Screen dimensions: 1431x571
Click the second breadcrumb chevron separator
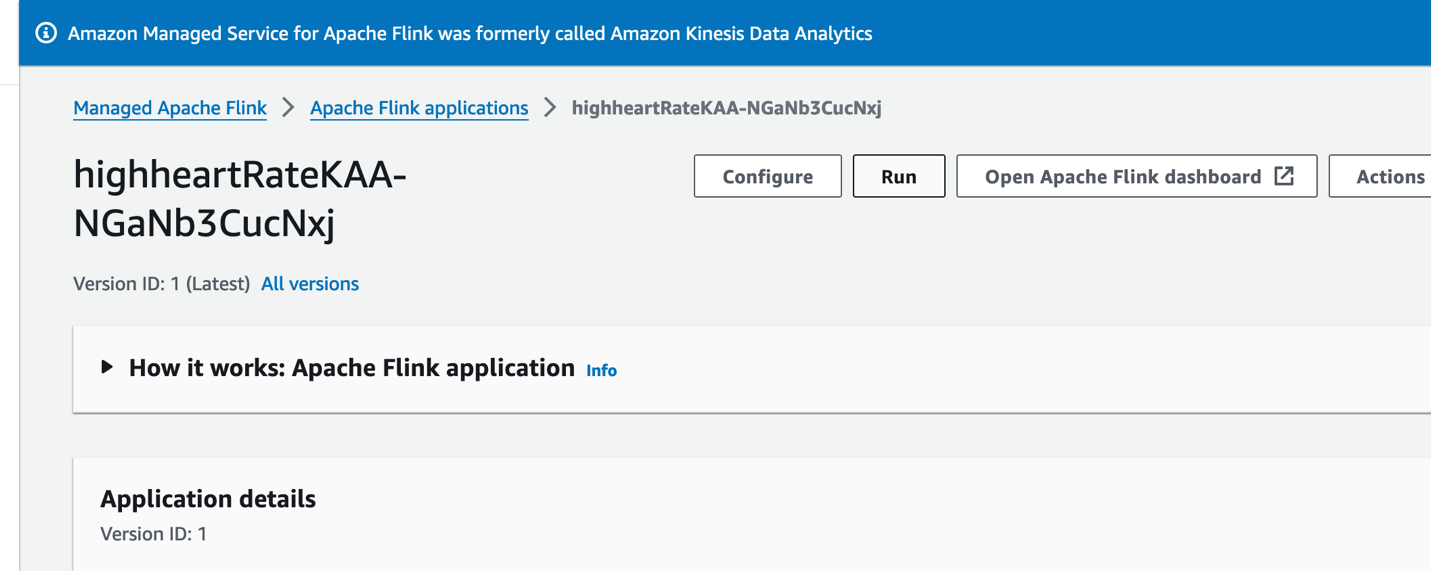(550, 108)
